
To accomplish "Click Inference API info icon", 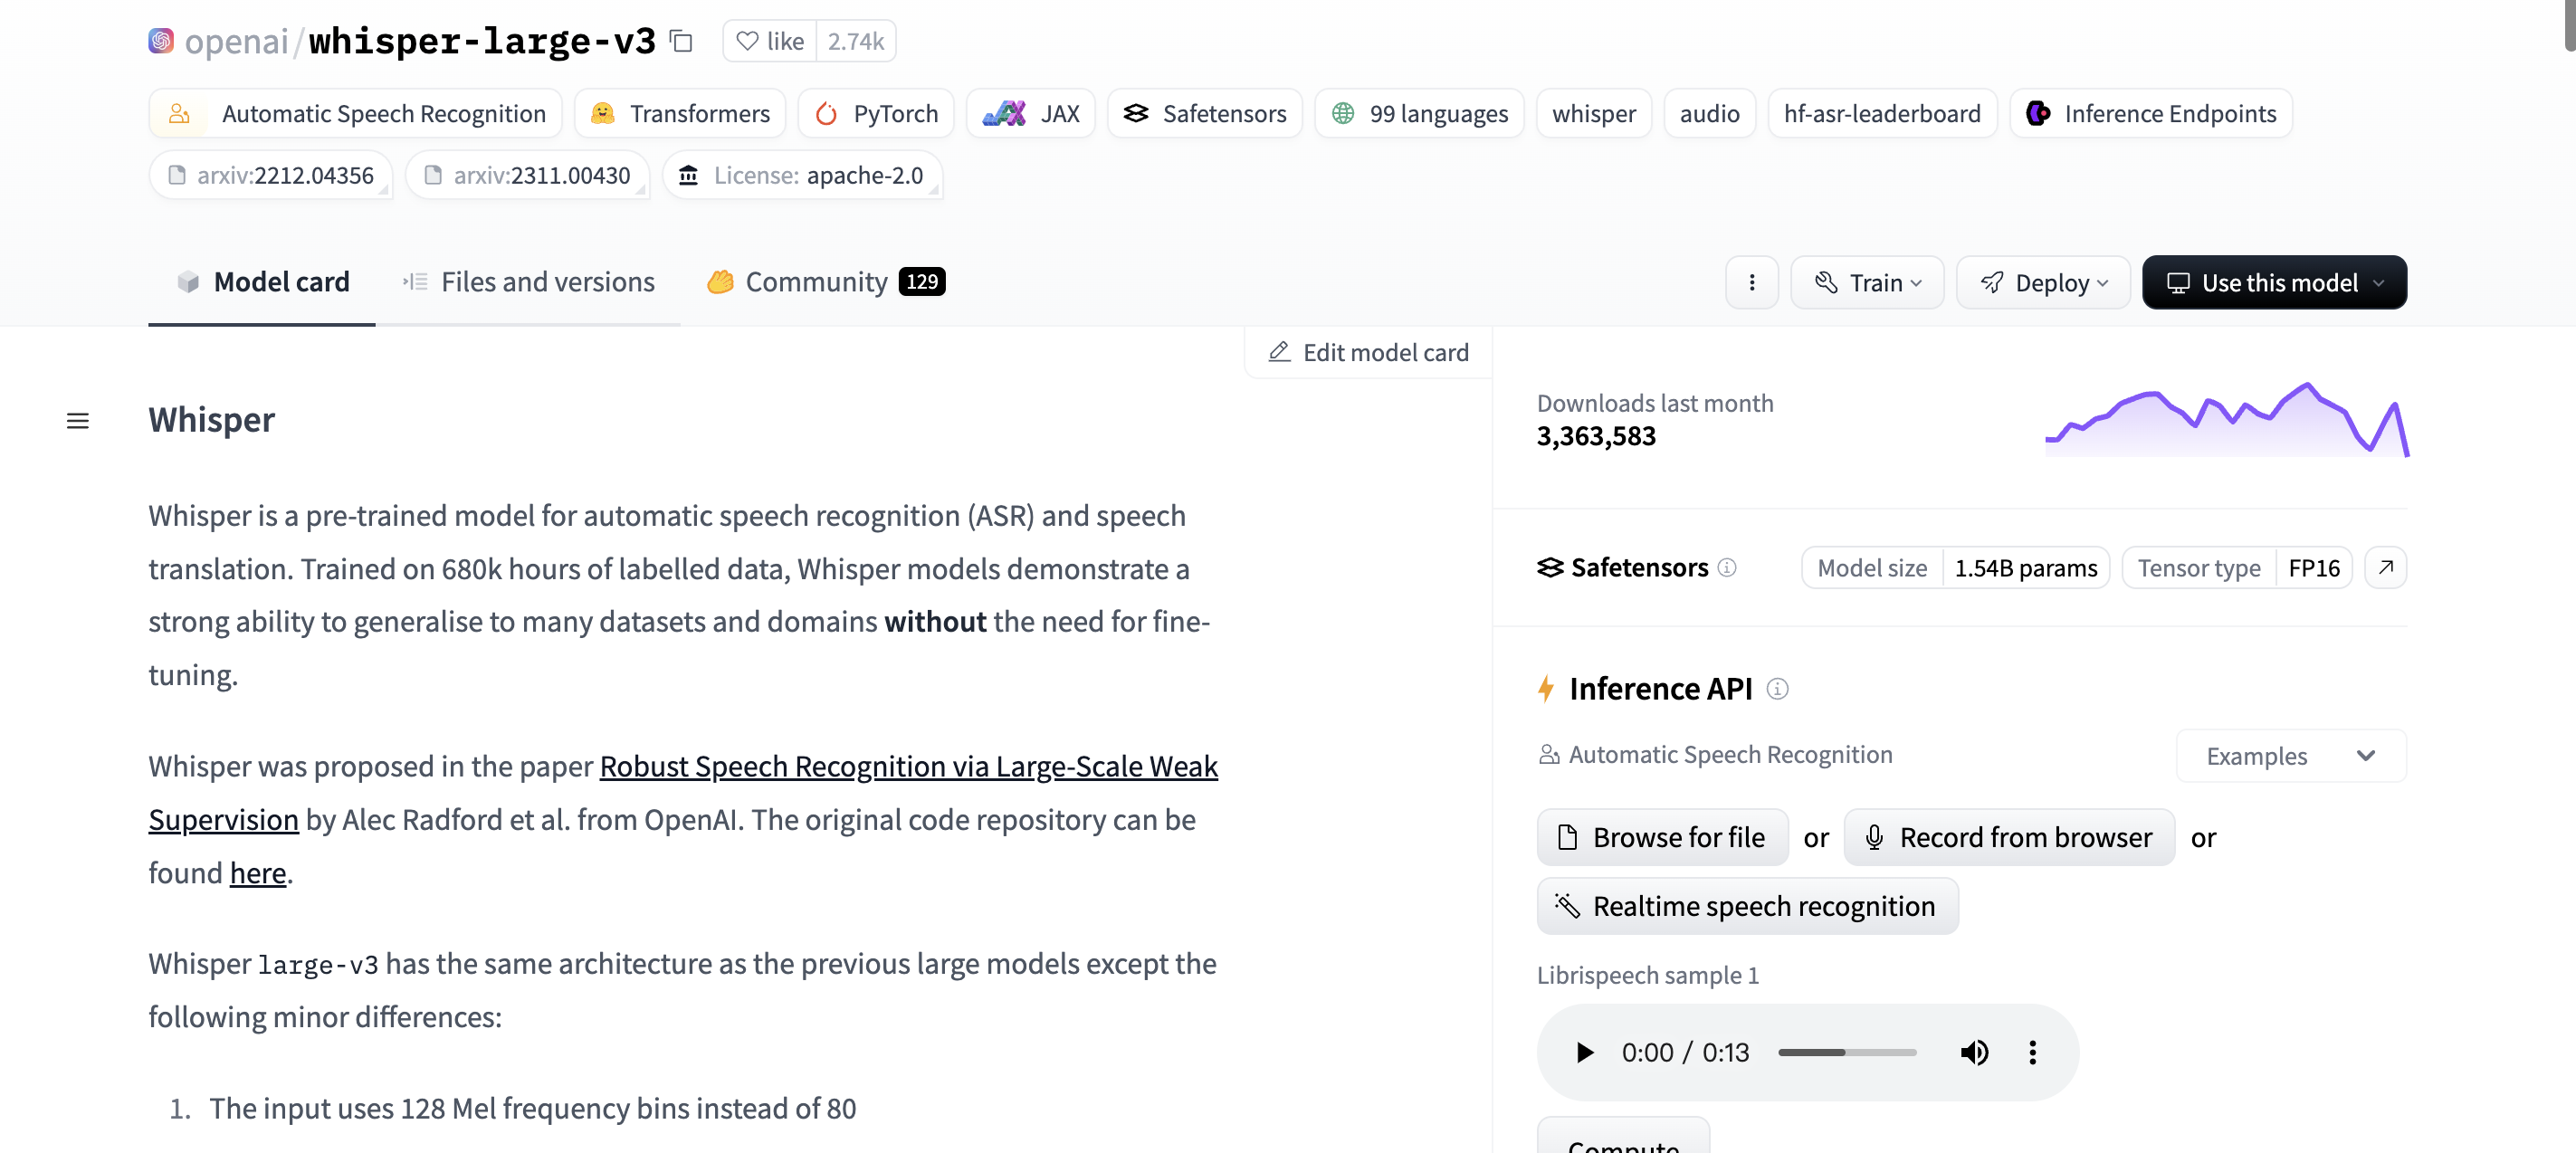I will pos(1777,689).
